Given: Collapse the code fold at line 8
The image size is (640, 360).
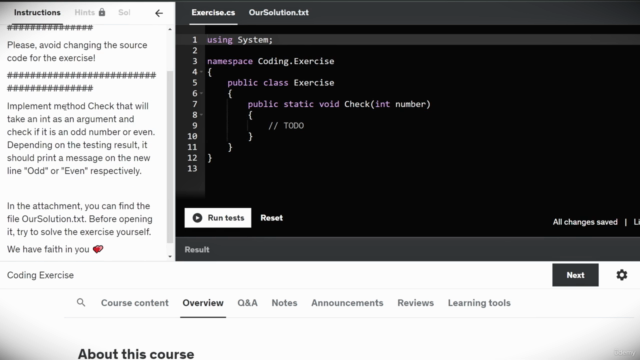Looking at the screenshot, I should click(x=201, y=115).
